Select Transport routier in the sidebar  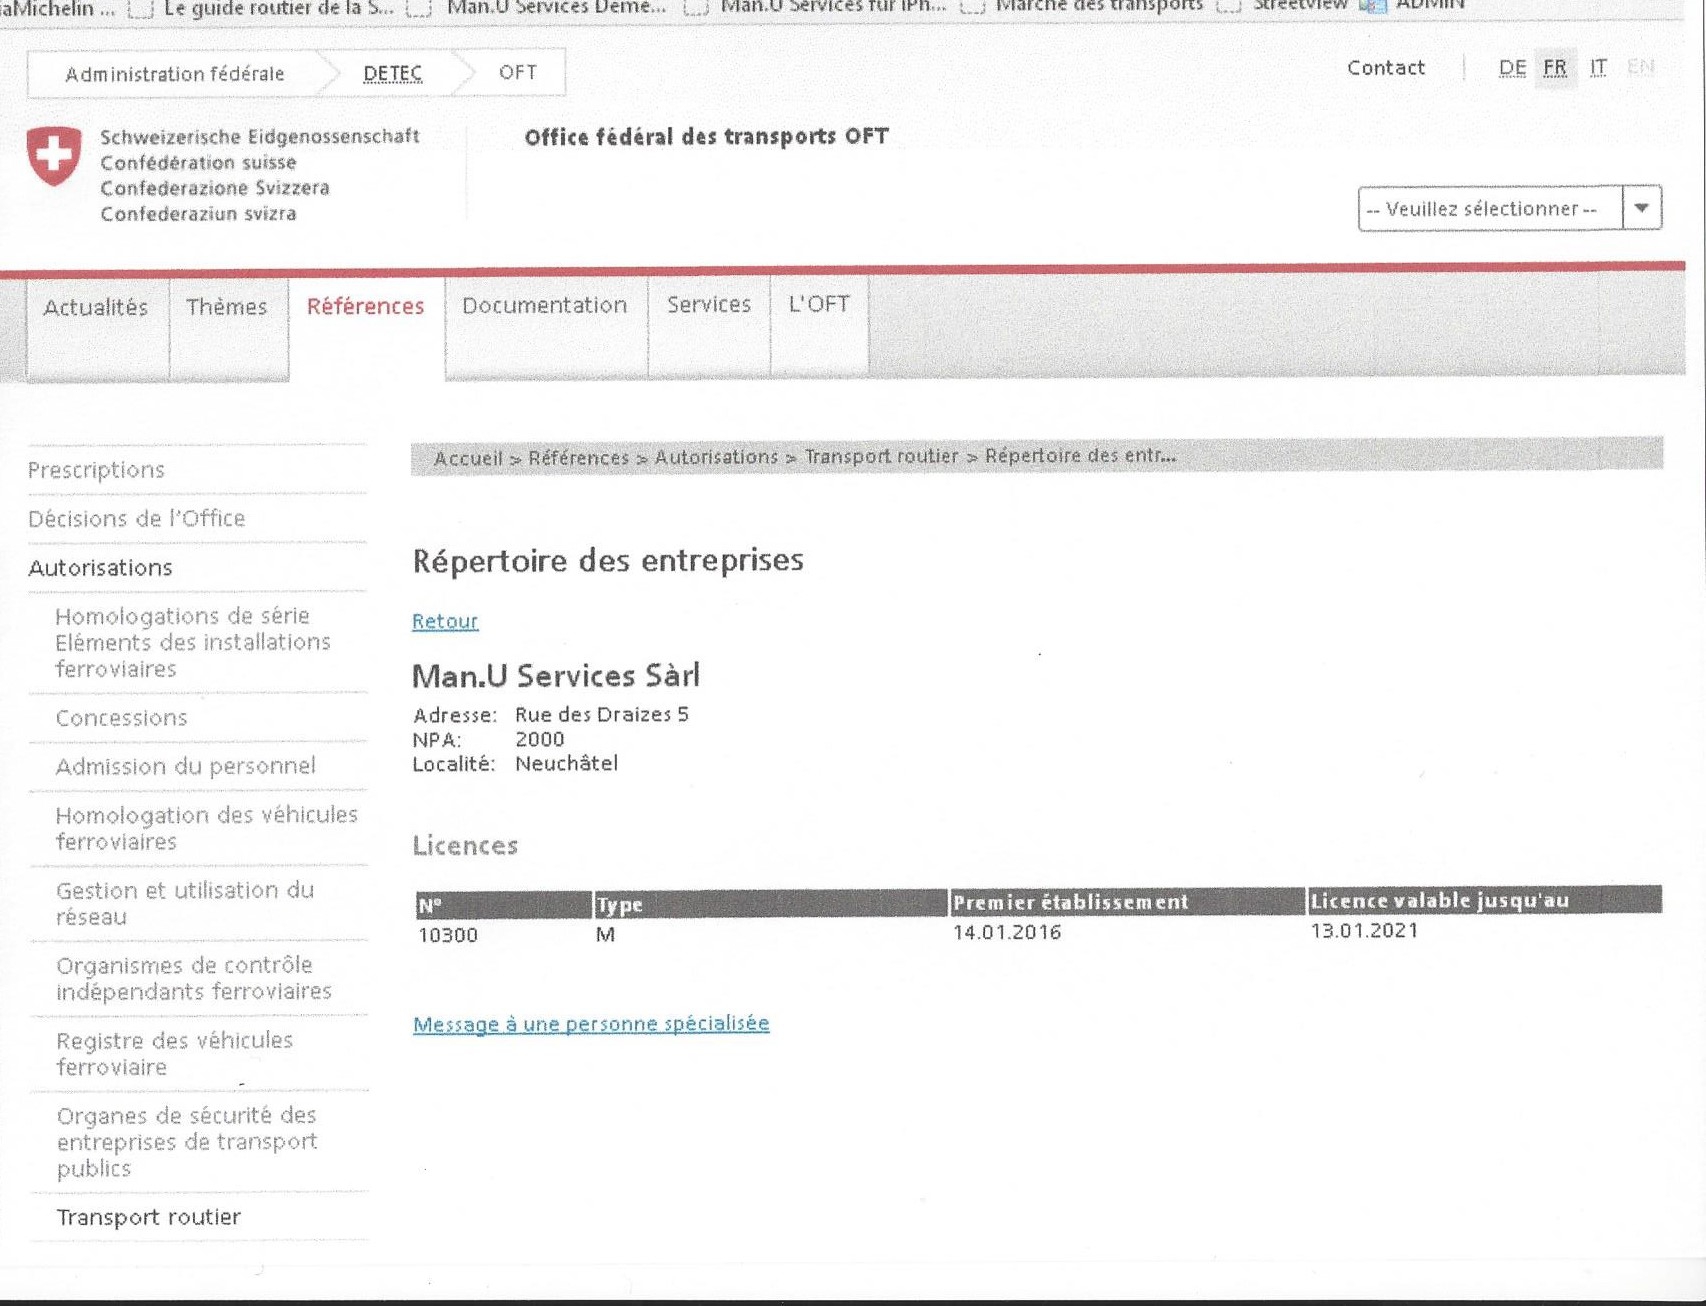coord(149,1217)
